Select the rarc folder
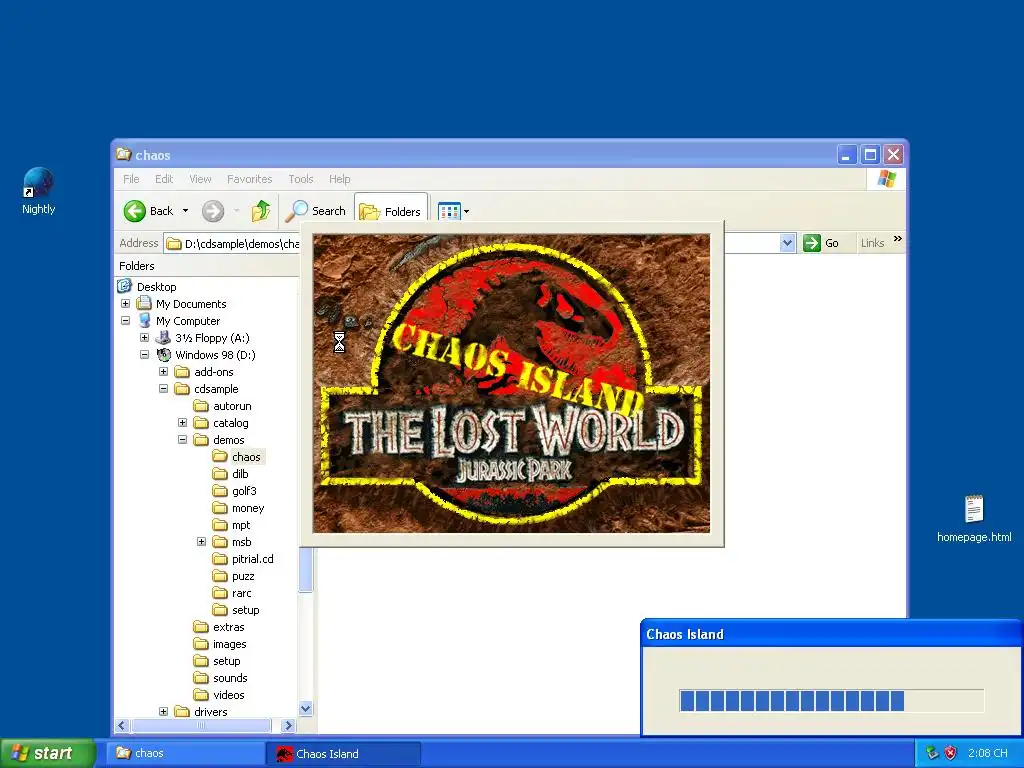The height and width of the screenshot is (768, 1024). coord(242,592)
